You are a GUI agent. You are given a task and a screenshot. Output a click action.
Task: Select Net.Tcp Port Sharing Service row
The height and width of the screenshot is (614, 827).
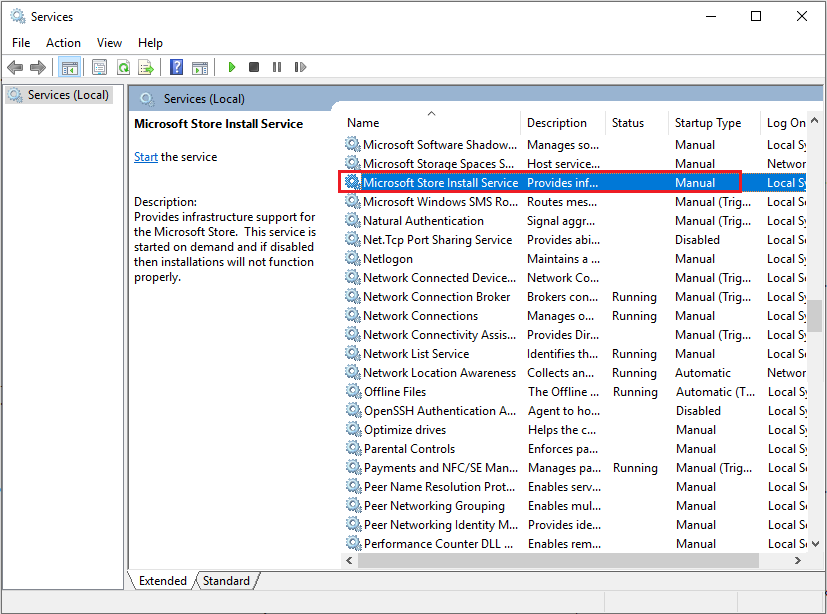(574, 239)
